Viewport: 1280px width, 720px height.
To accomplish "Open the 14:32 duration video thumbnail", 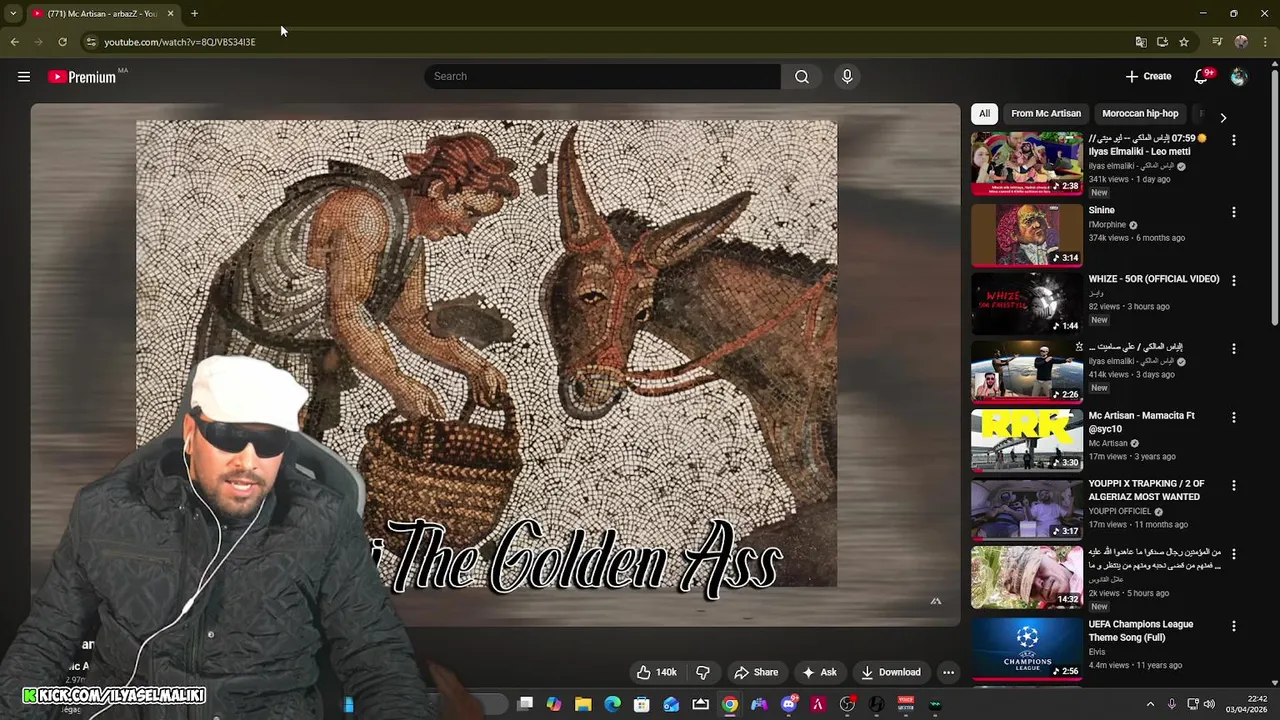I will pyautogui.click(x=1027, y=577).
